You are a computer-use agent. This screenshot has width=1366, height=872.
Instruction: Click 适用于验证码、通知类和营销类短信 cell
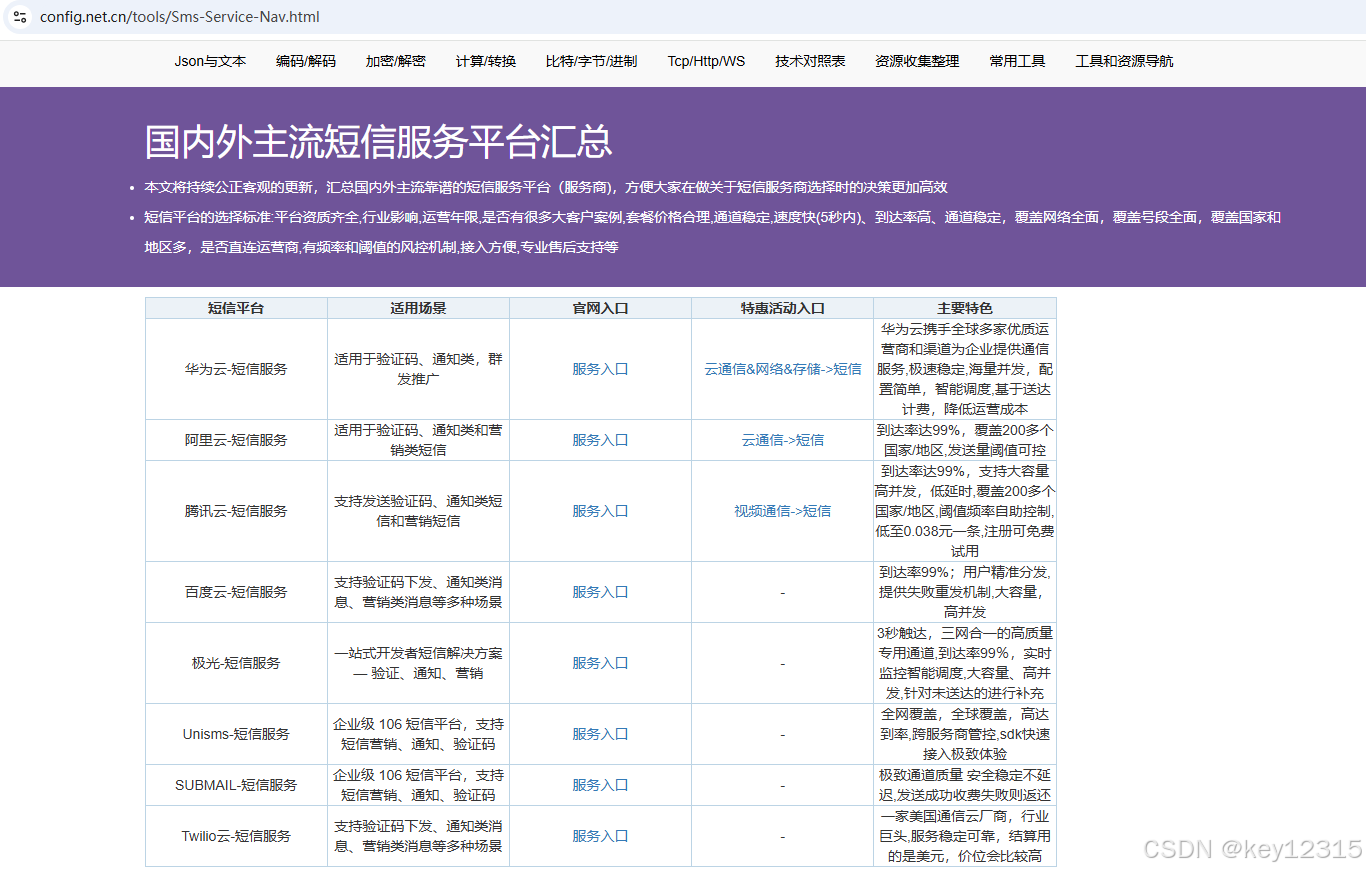tap(419, 440)
